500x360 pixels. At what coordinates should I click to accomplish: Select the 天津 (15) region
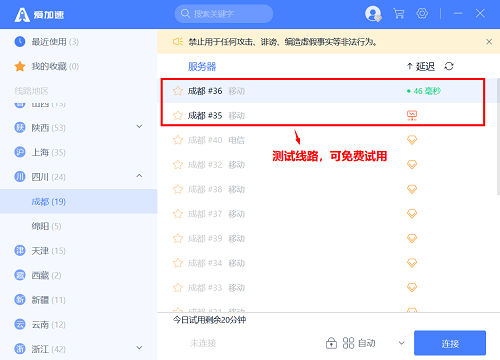pyautogui.click(x=78, y=251)
